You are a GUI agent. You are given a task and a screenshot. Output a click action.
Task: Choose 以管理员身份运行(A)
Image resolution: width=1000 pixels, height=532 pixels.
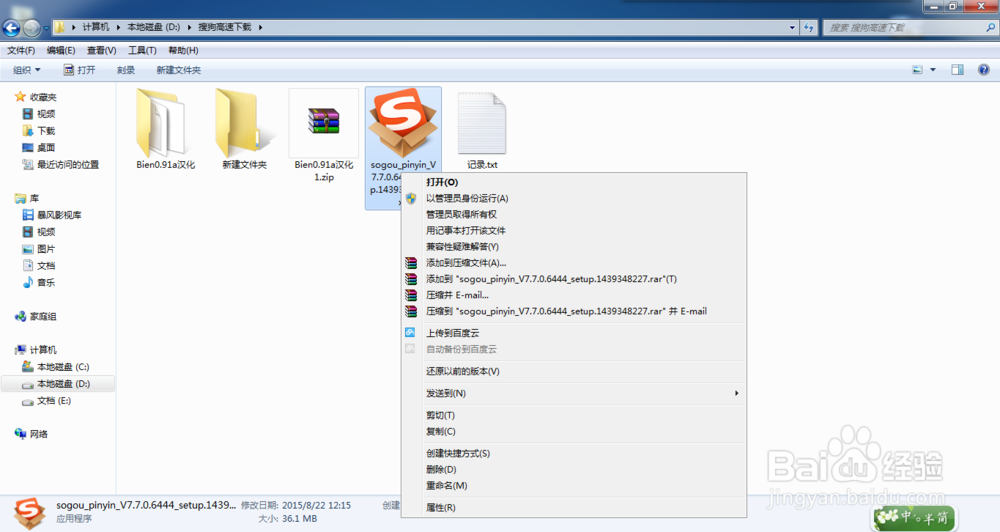[467, 198]
